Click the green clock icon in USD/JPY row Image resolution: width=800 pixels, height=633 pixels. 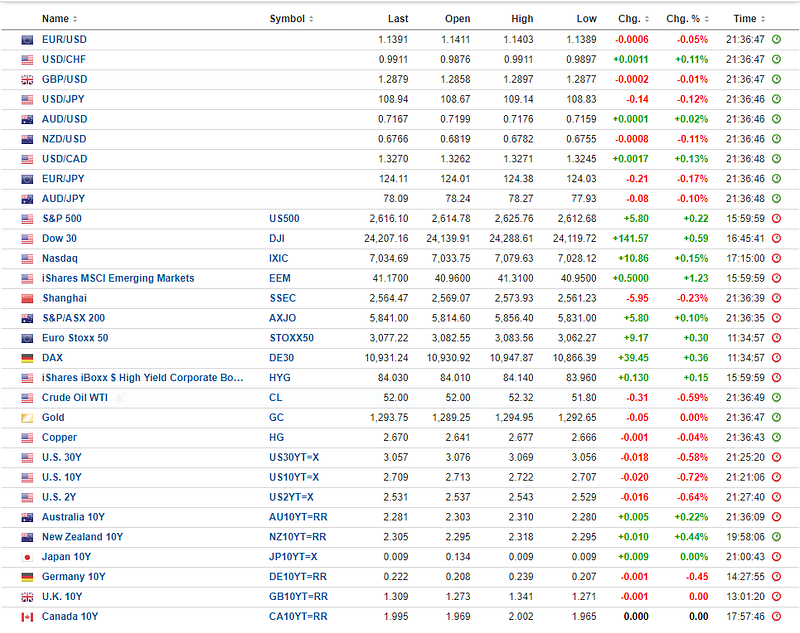click(777, 99)
